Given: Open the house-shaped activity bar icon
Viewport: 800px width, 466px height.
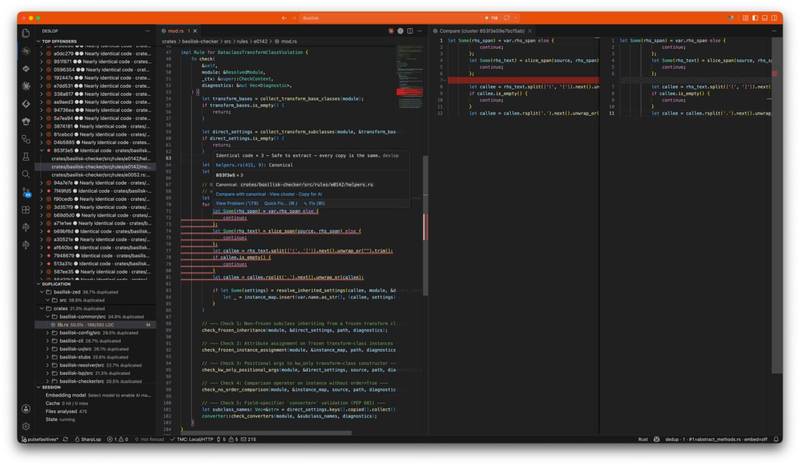Looking at the screenshot, I should click(26, 121).
